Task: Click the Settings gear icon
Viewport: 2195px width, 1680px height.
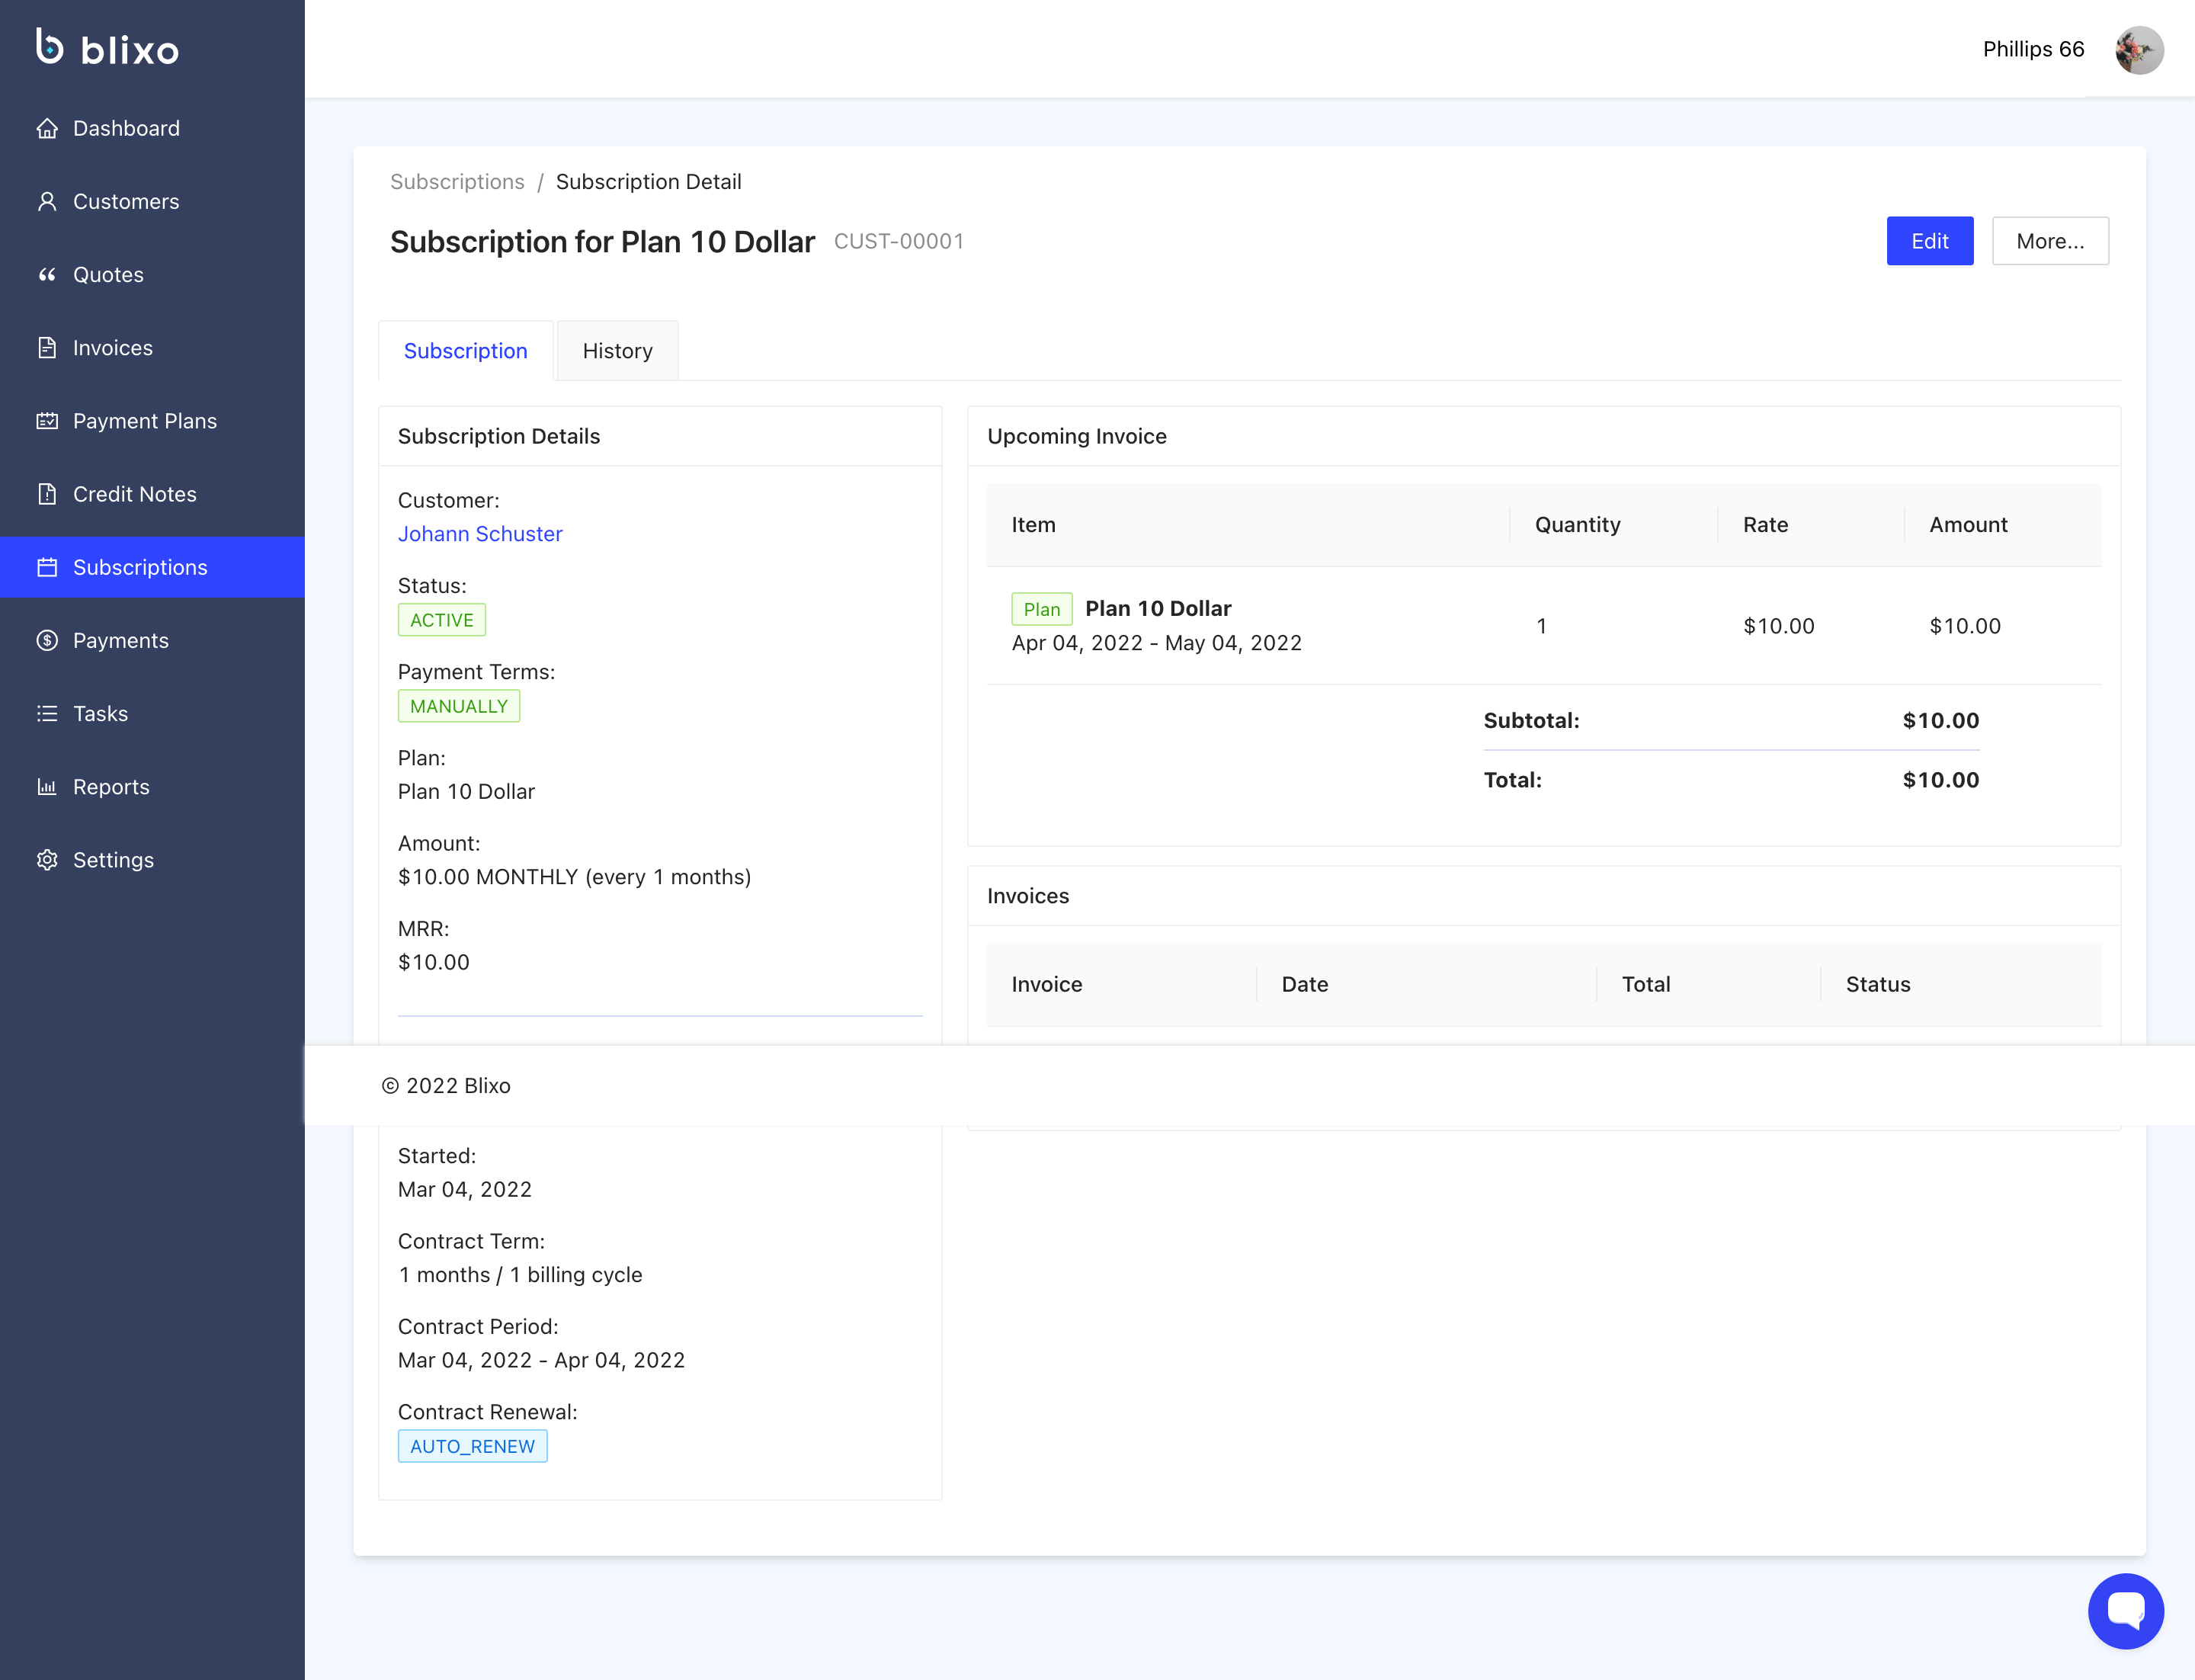Action: point(47,860)
